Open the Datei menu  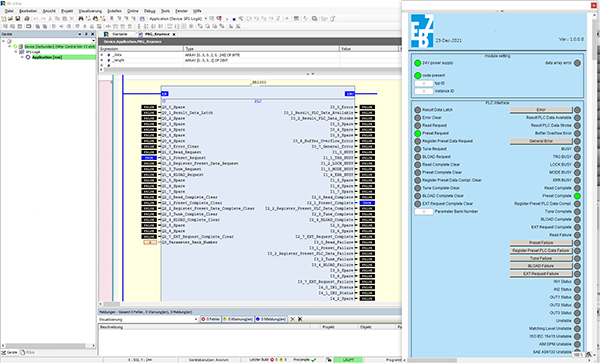click(9, 11)
